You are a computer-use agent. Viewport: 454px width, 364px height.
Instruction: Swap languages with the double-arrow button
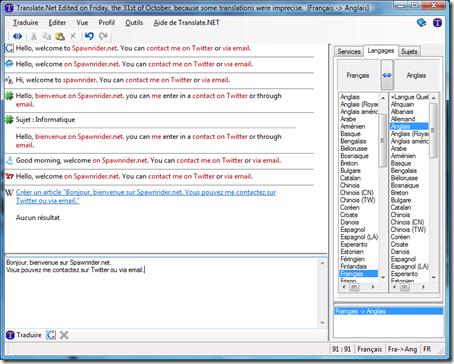pyautogui.click(x=387, y=75)
